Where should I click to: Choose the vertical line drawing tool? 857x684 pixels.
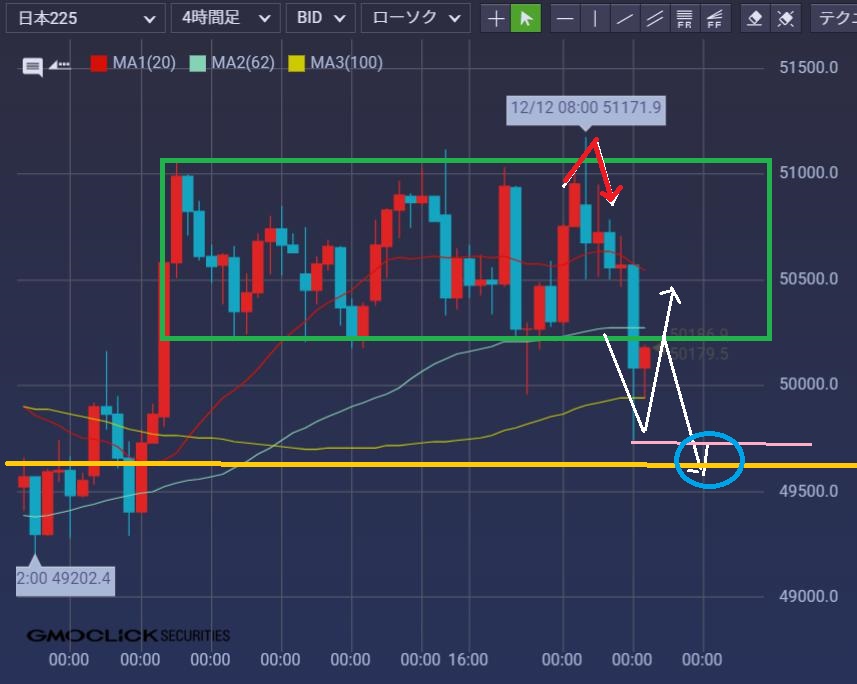tap(595, 18)
